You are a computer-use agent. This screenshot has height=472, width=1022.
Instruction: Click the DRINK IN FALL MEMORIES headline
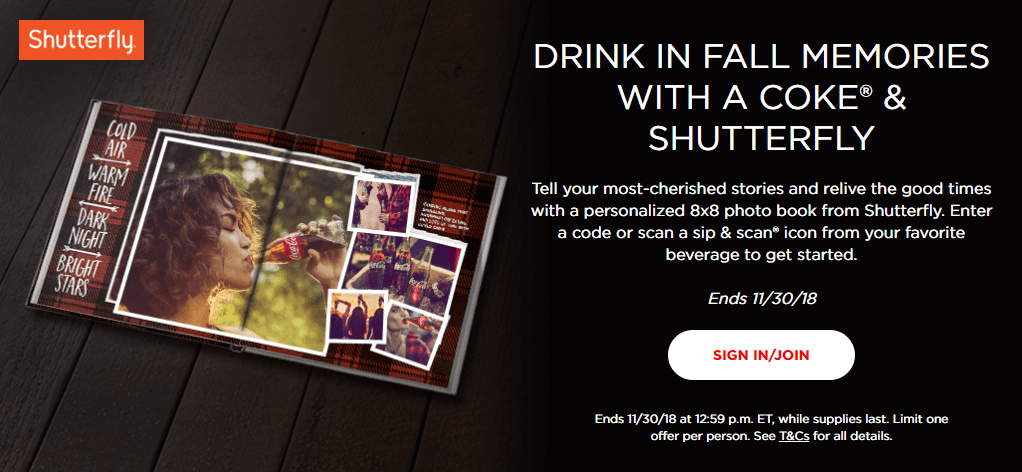click(761, 58)
